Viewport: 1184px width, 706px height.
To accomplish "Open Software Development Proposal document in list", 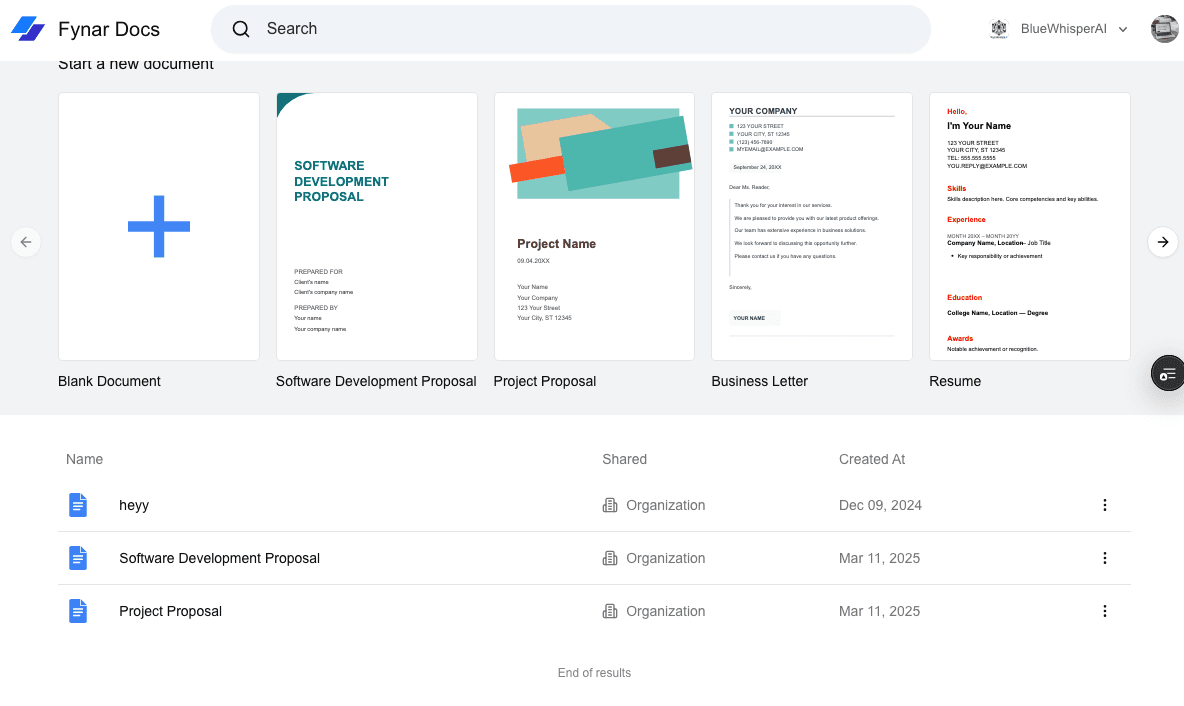I will 220,558.
